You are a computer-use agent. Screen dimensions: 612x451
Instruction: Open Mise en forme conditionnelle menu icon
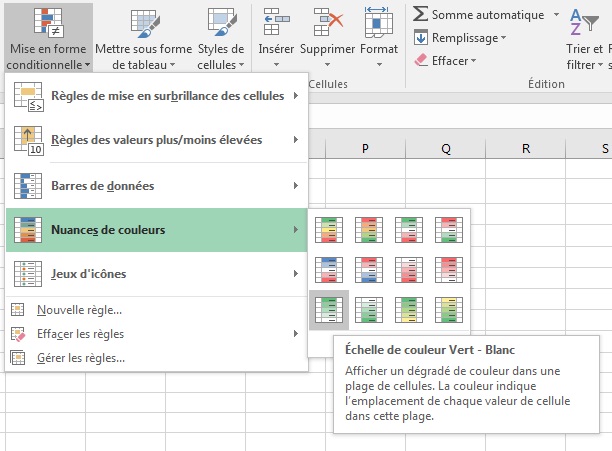48,23
